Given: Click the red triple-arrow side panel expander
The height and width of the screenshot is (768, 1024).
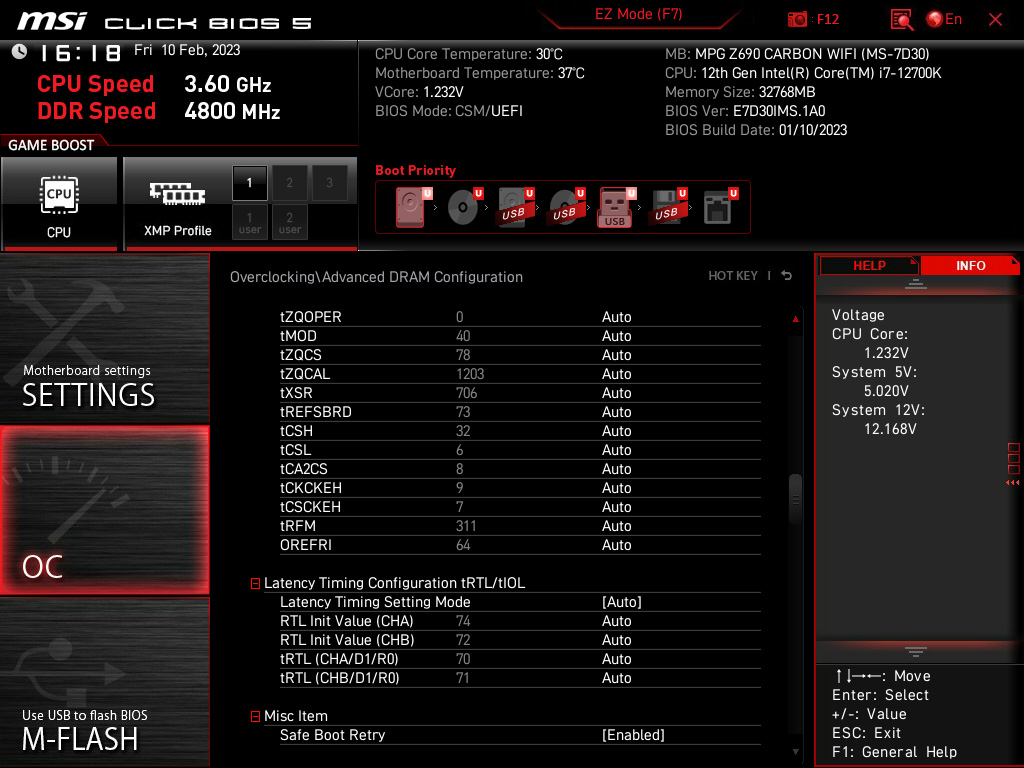Looking at the screenshot, I should point(1013,483).
